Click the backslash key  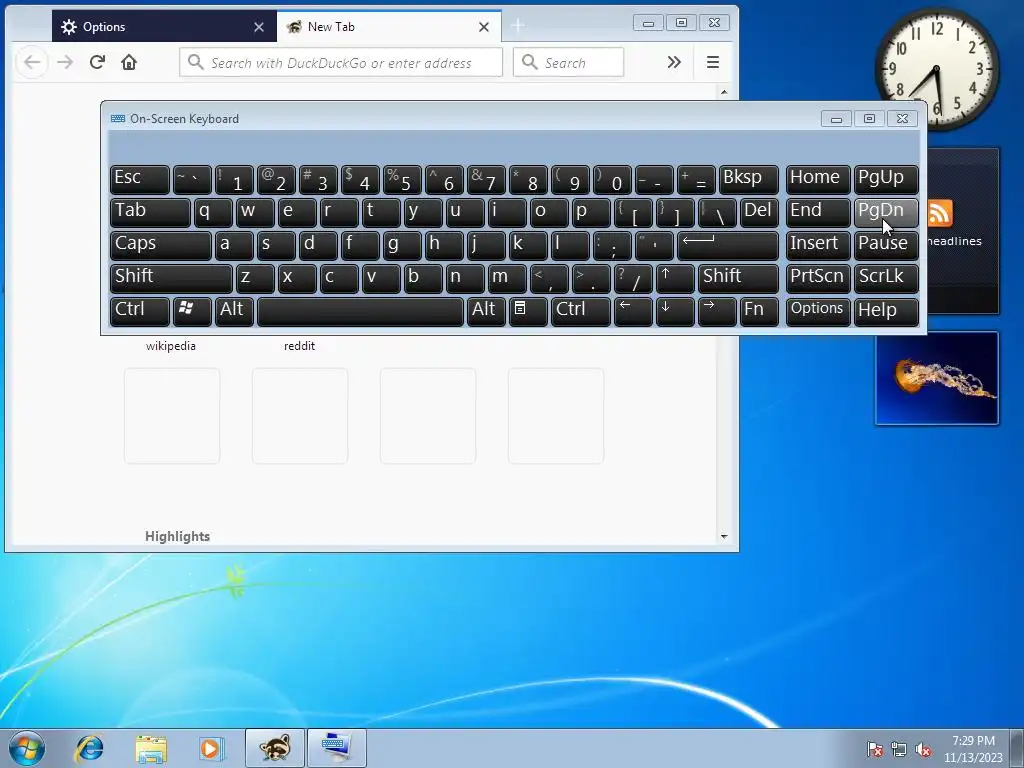(x=716, y=212)
